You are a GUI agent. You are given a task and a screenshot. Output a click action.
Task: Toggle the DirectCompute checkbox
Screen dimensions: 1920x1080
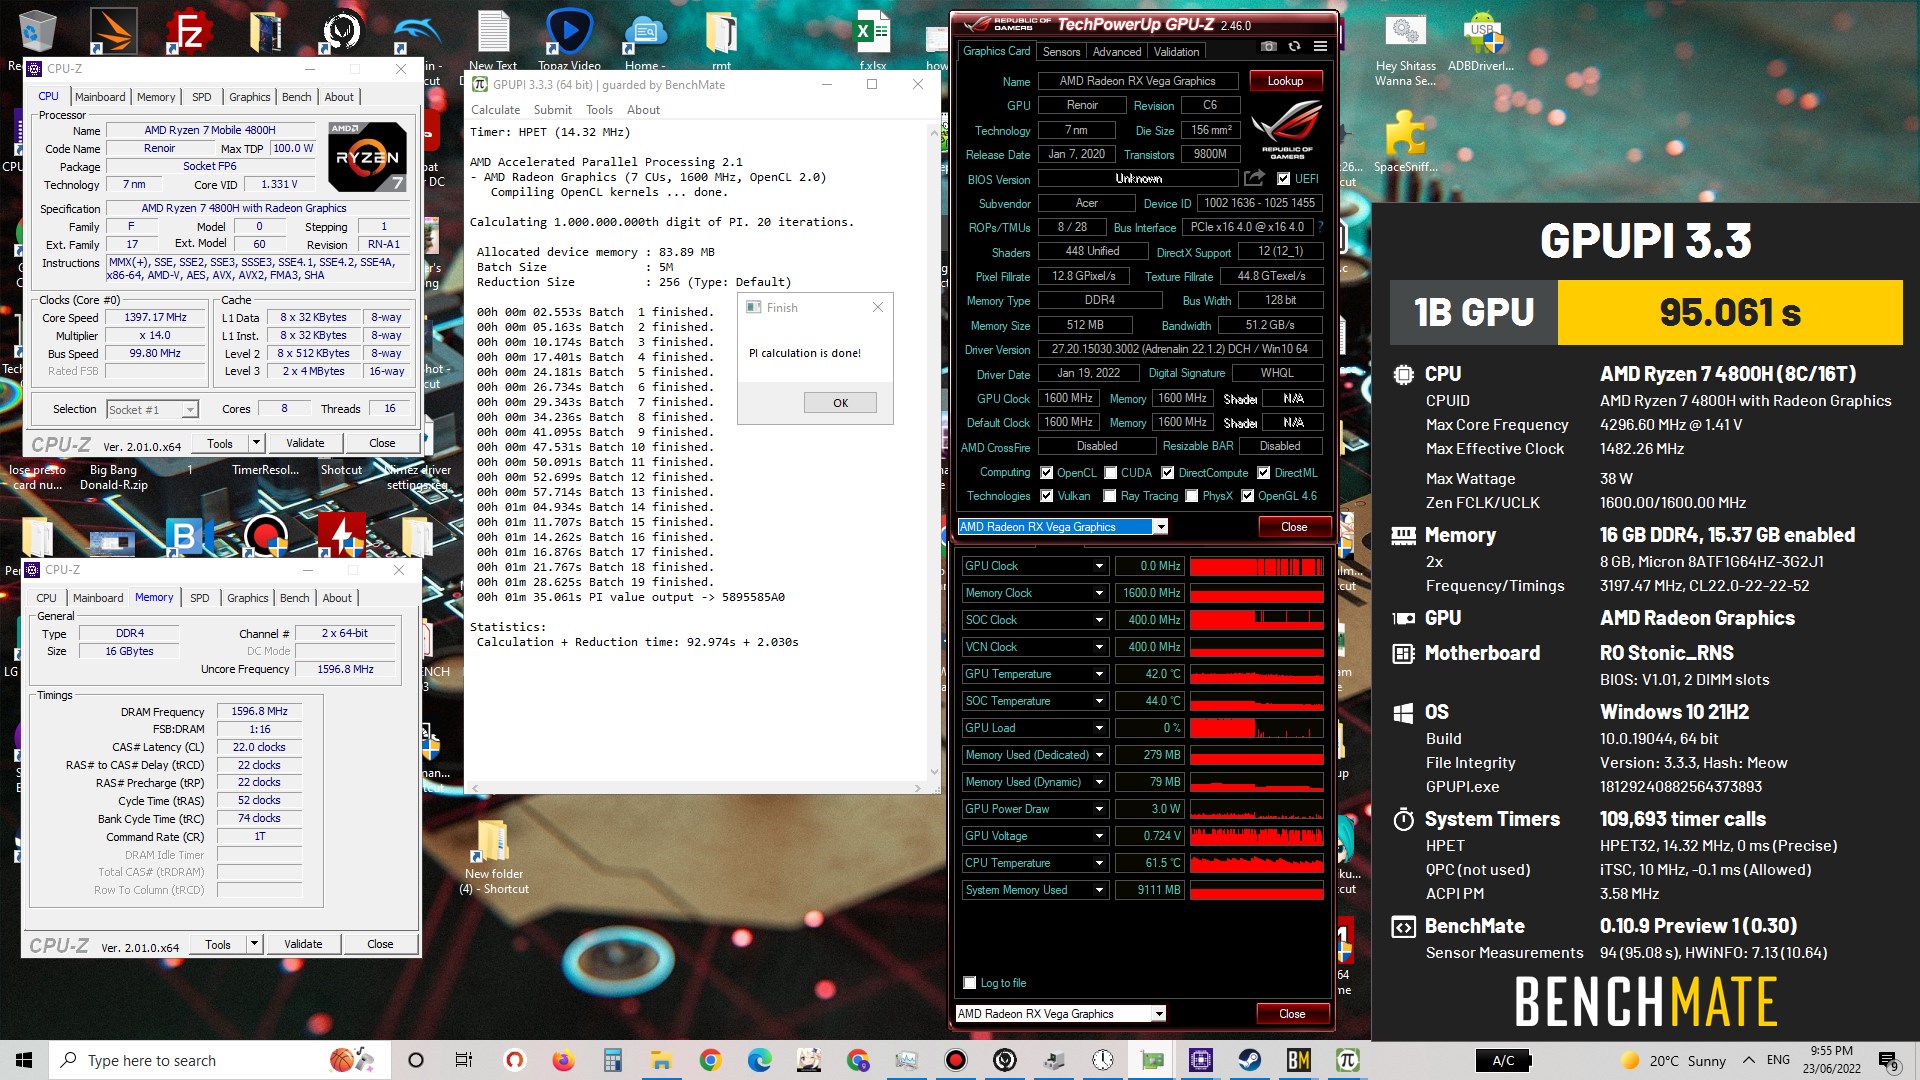click(x=1167, y=473)
